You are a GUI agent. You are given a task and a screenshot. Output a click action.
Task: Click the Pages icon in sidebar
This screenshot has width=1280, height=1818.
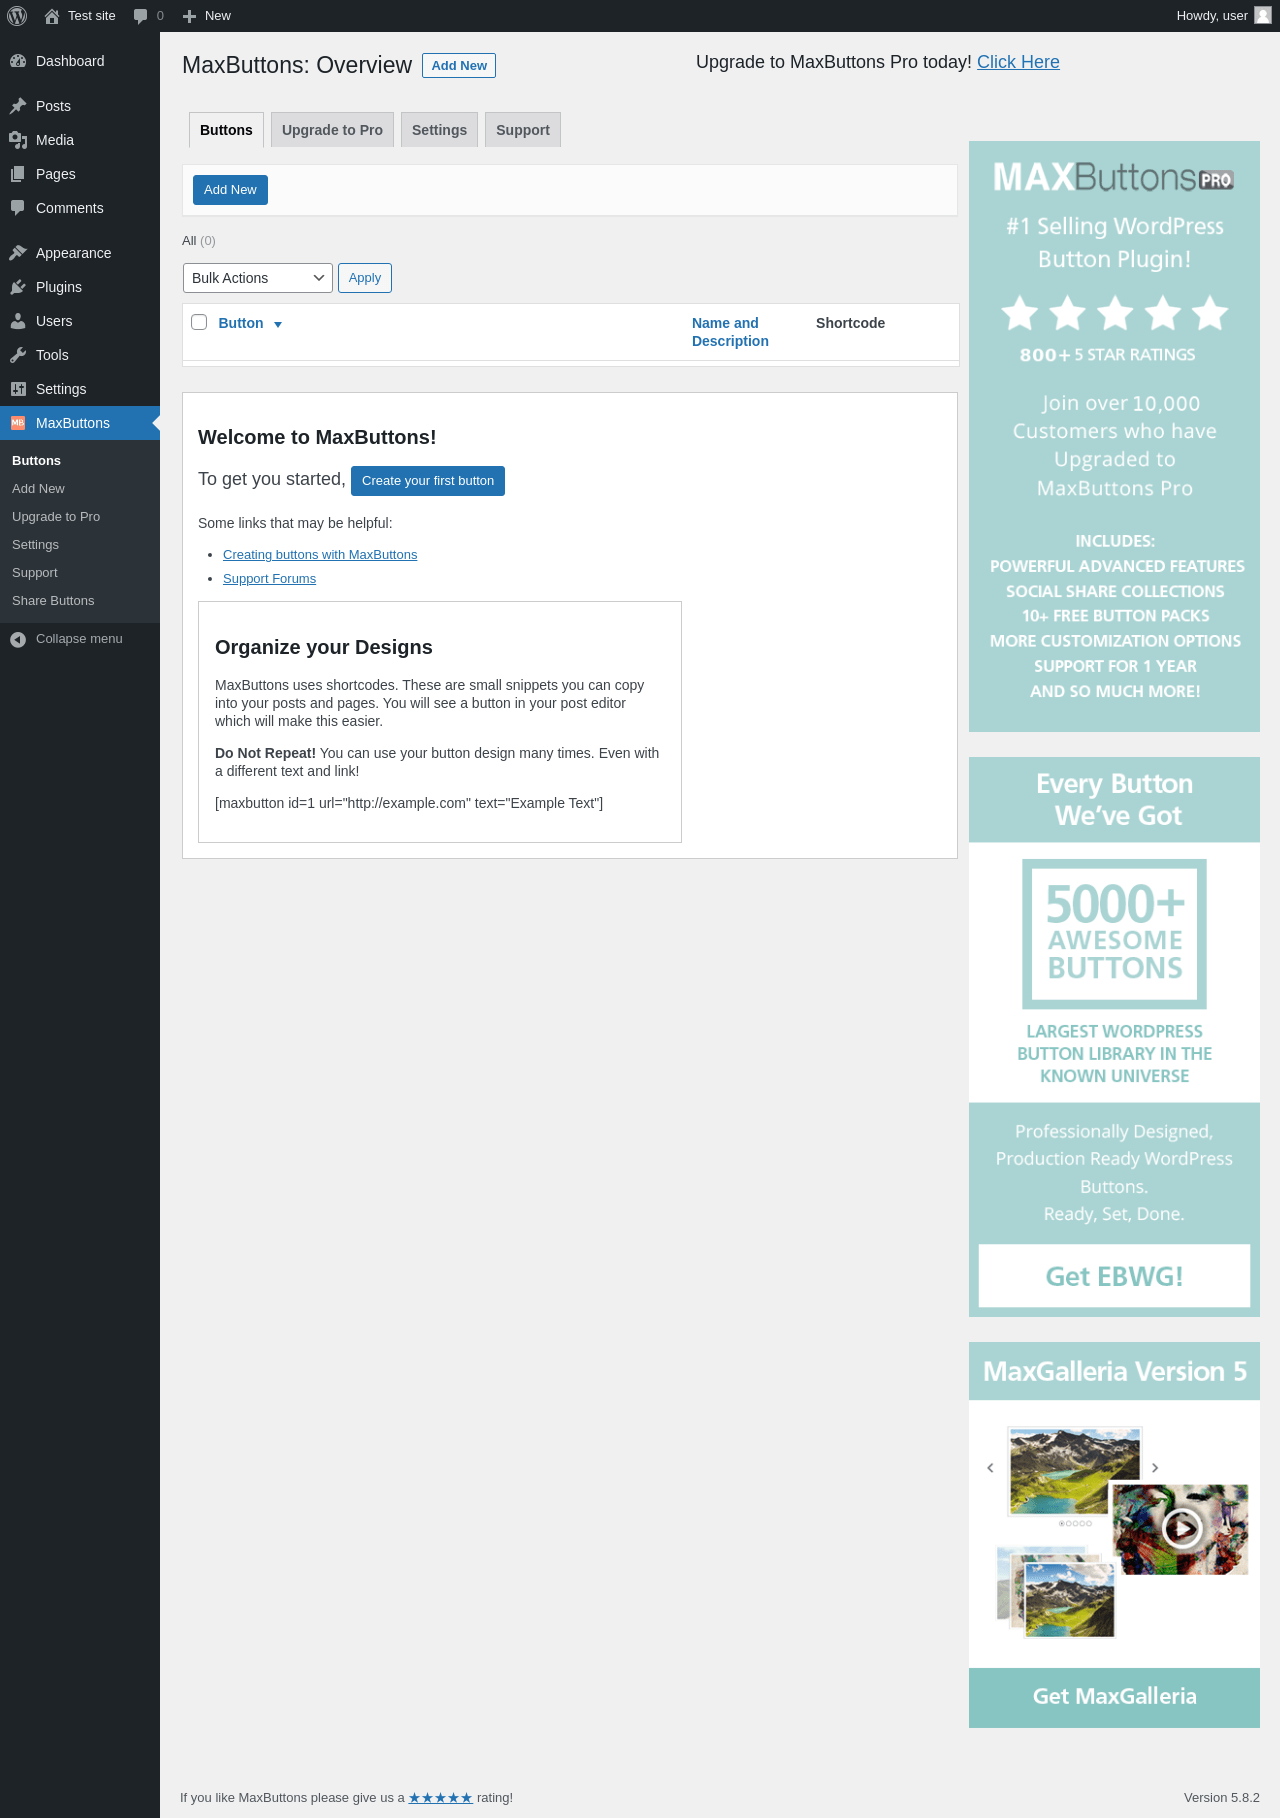pos(18,174)
